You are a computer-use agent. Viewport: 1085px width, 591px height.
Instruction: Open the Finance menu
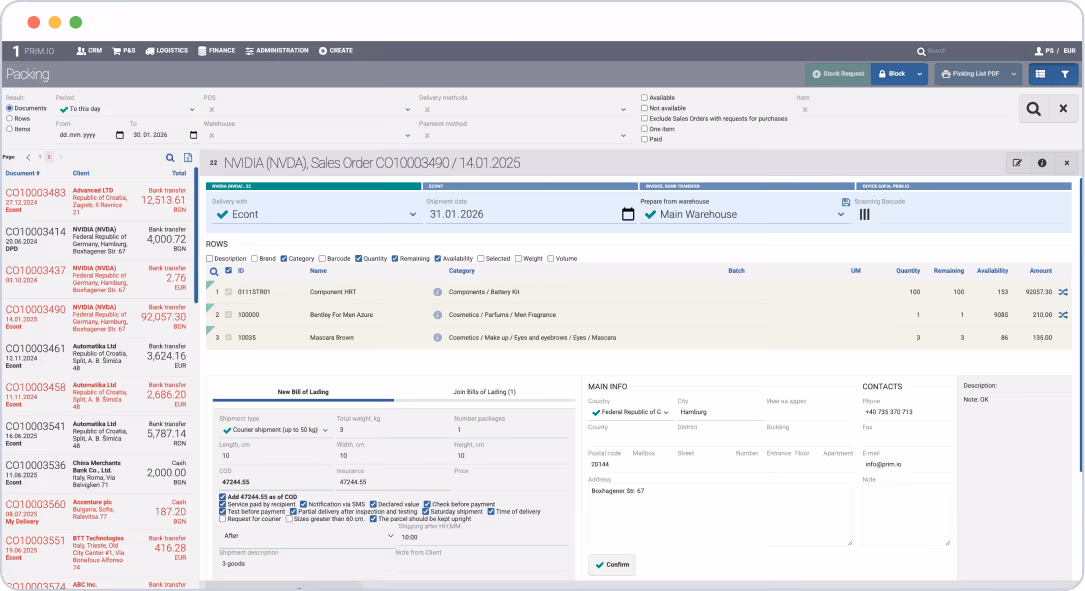tap(217, 51)
